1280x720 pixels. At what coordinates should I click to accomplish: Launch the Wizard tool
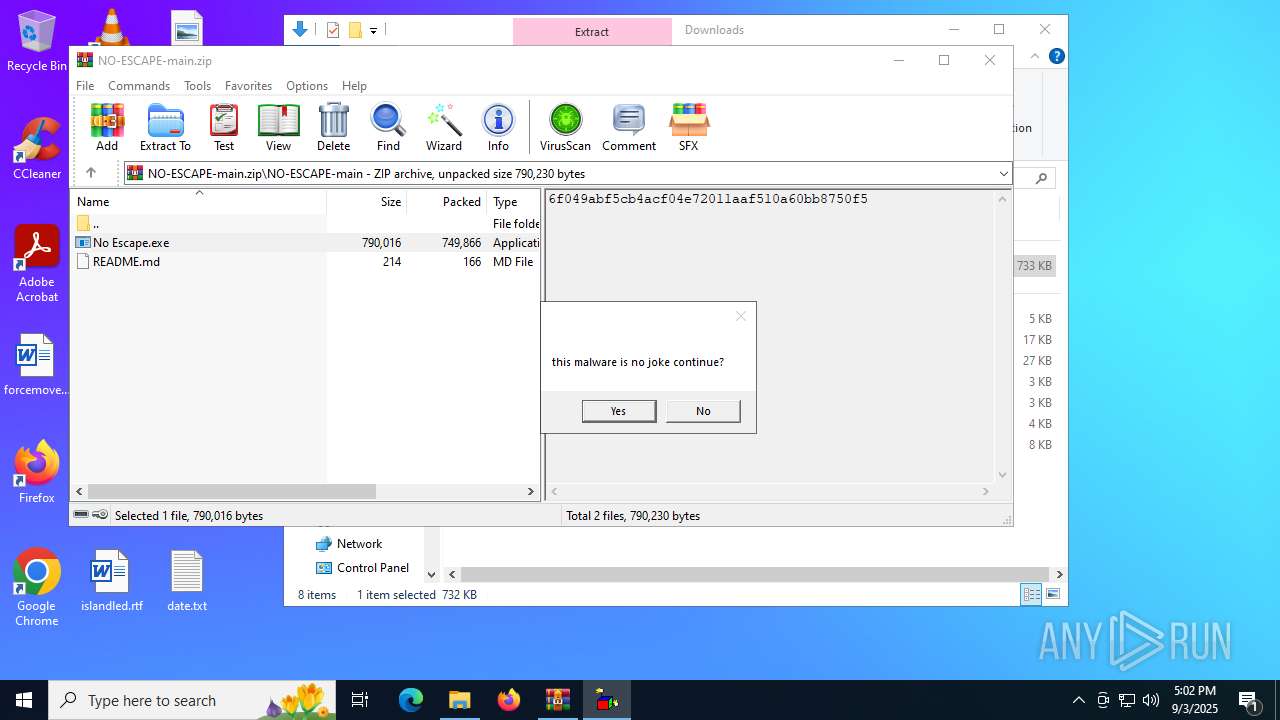(x=444, y=127)
